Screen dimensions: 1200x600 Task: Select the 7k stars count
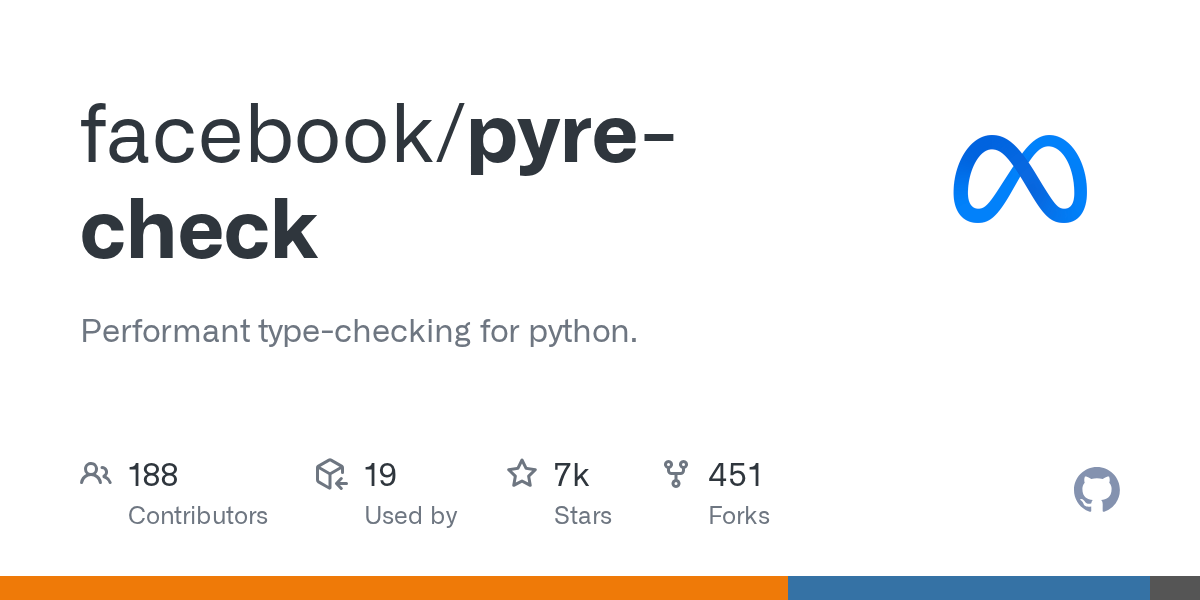point(571,475)
